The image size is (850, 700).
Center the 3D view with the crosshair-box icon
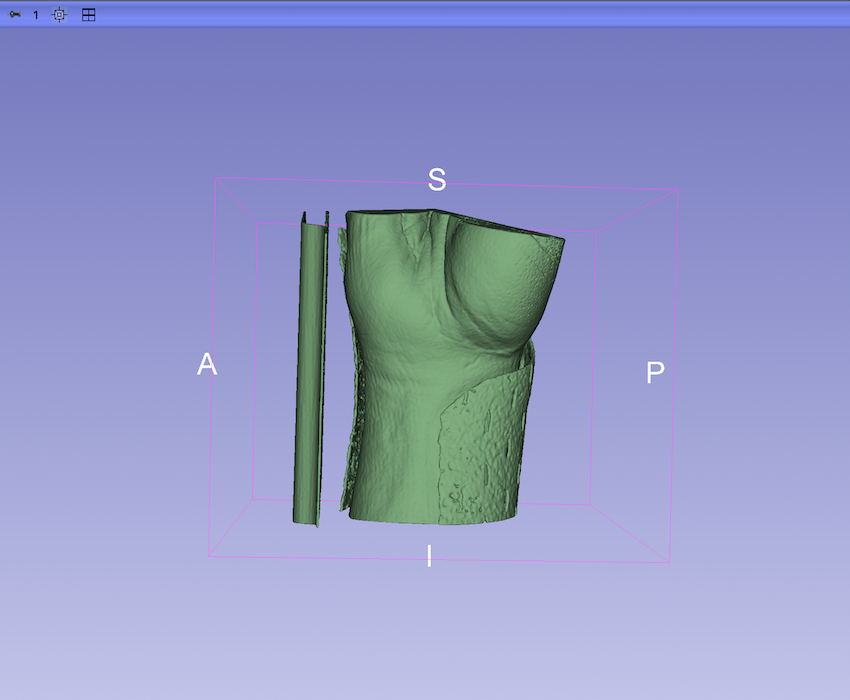60,15
